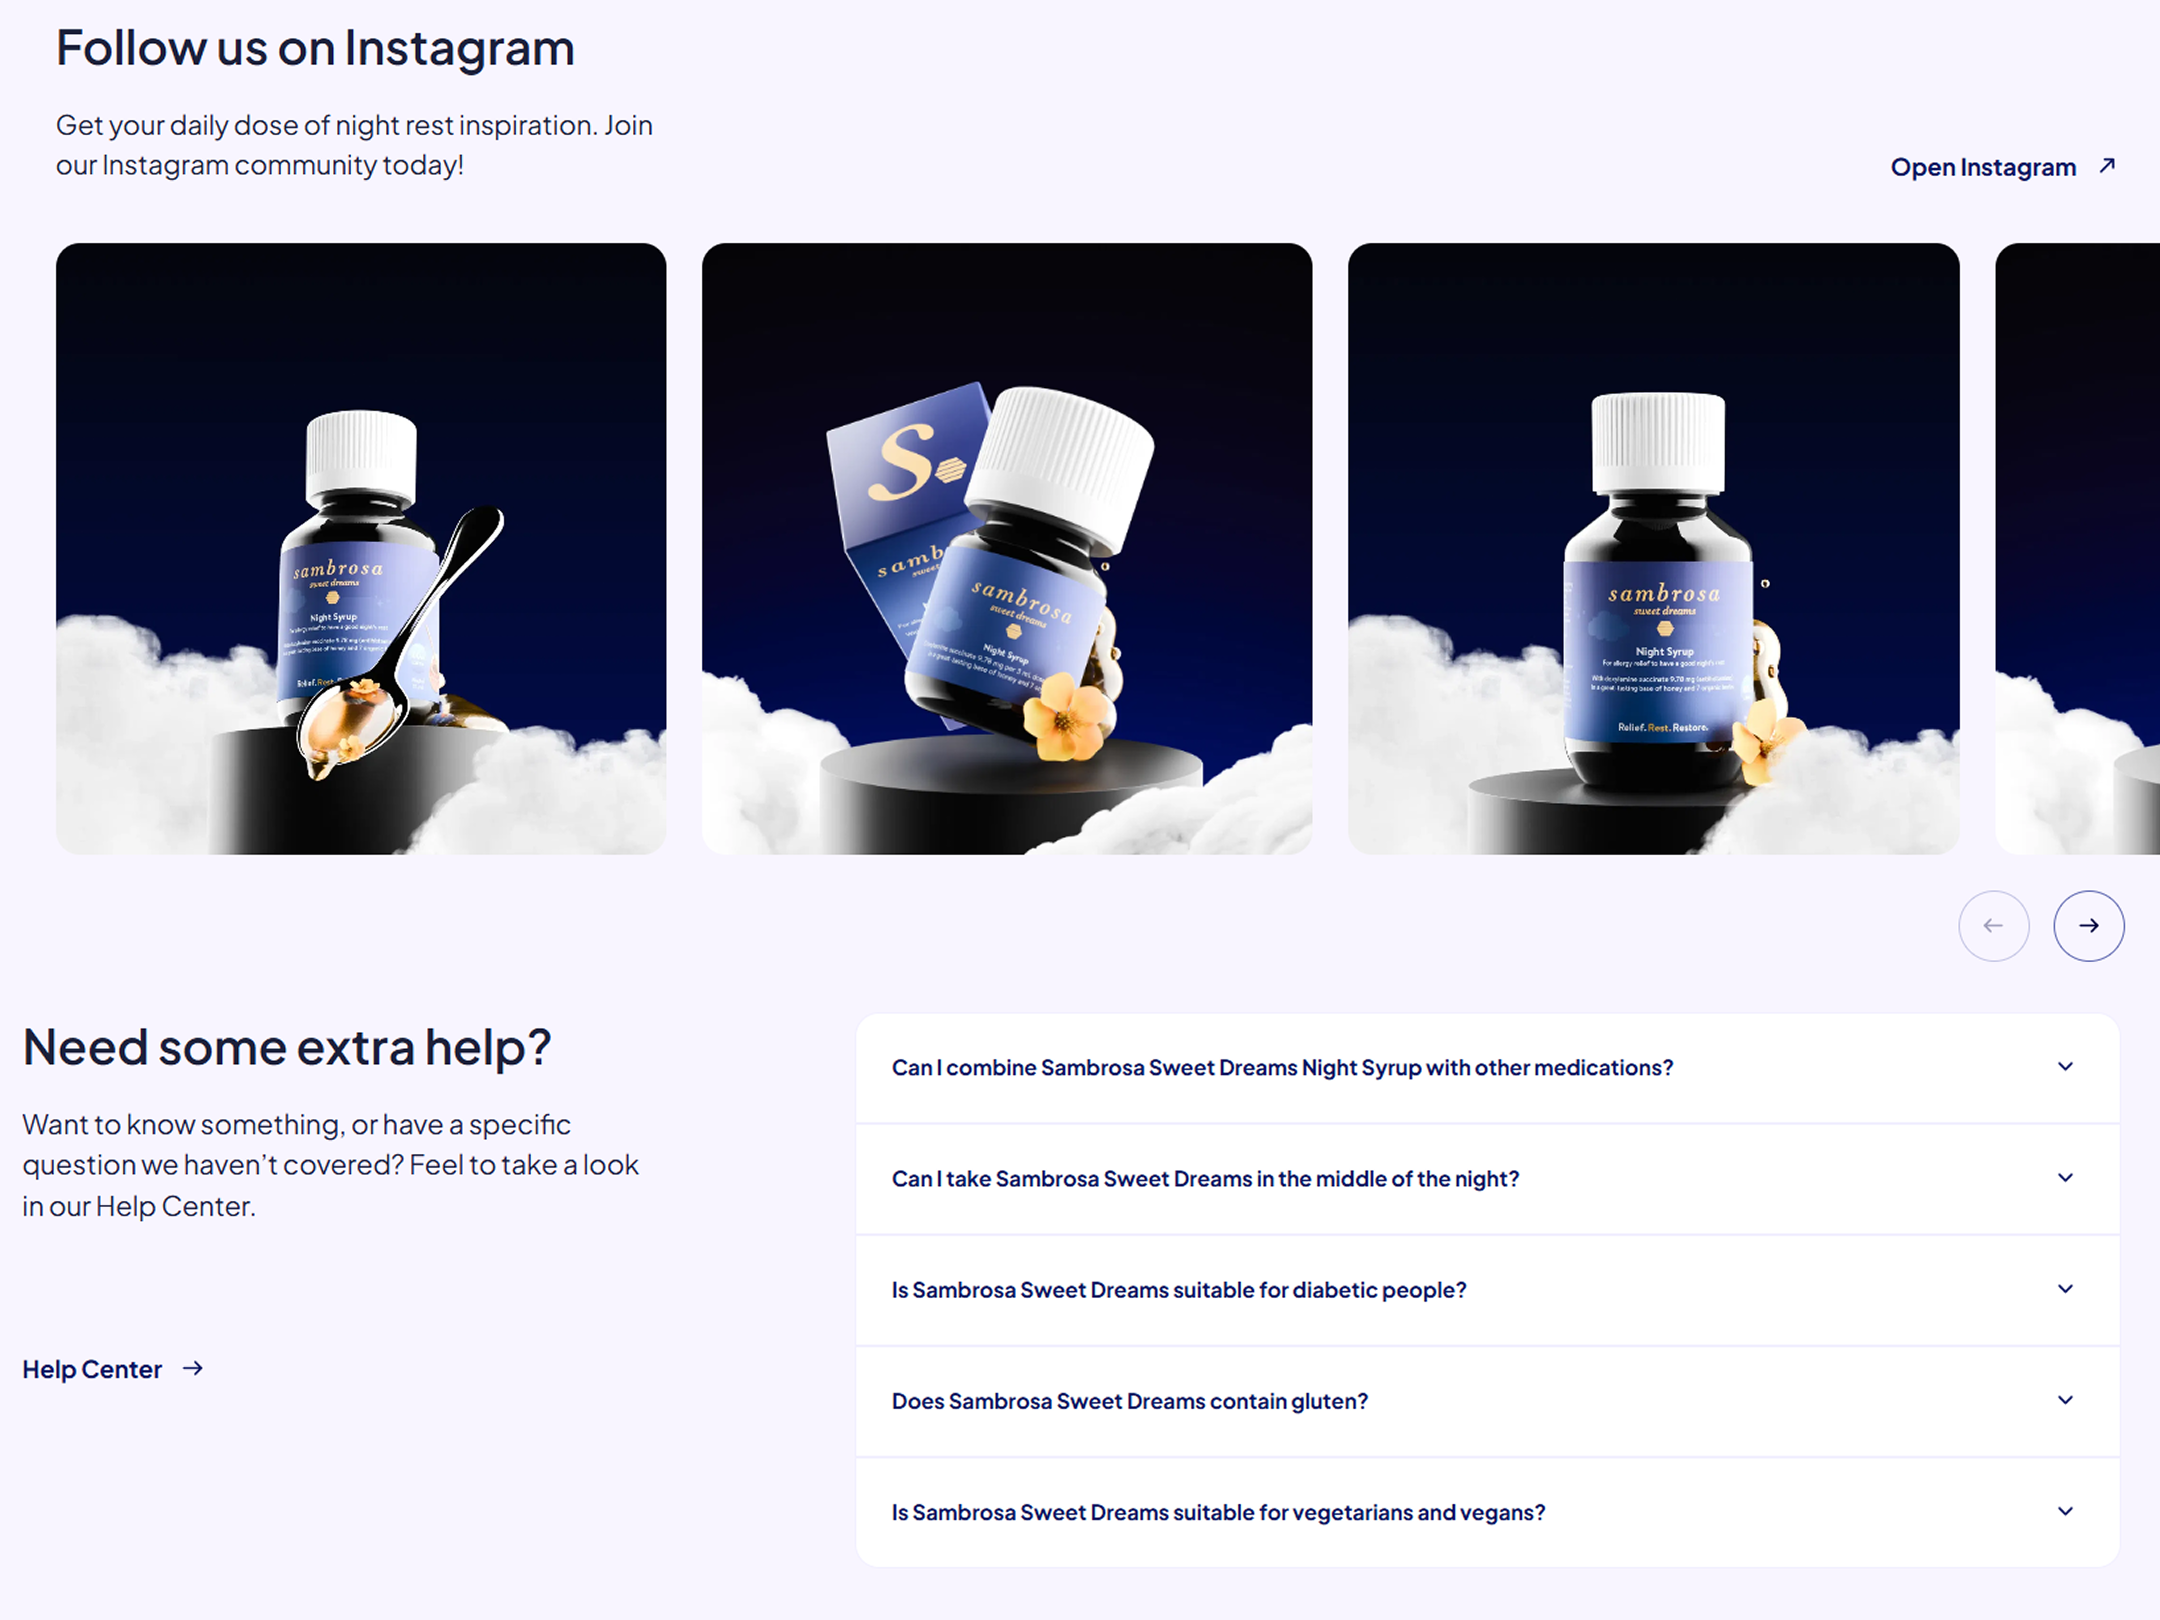The image size is (2160, 1620).
Task: Click chevron on middle of night FAQ
Action: [2065, 1178]
